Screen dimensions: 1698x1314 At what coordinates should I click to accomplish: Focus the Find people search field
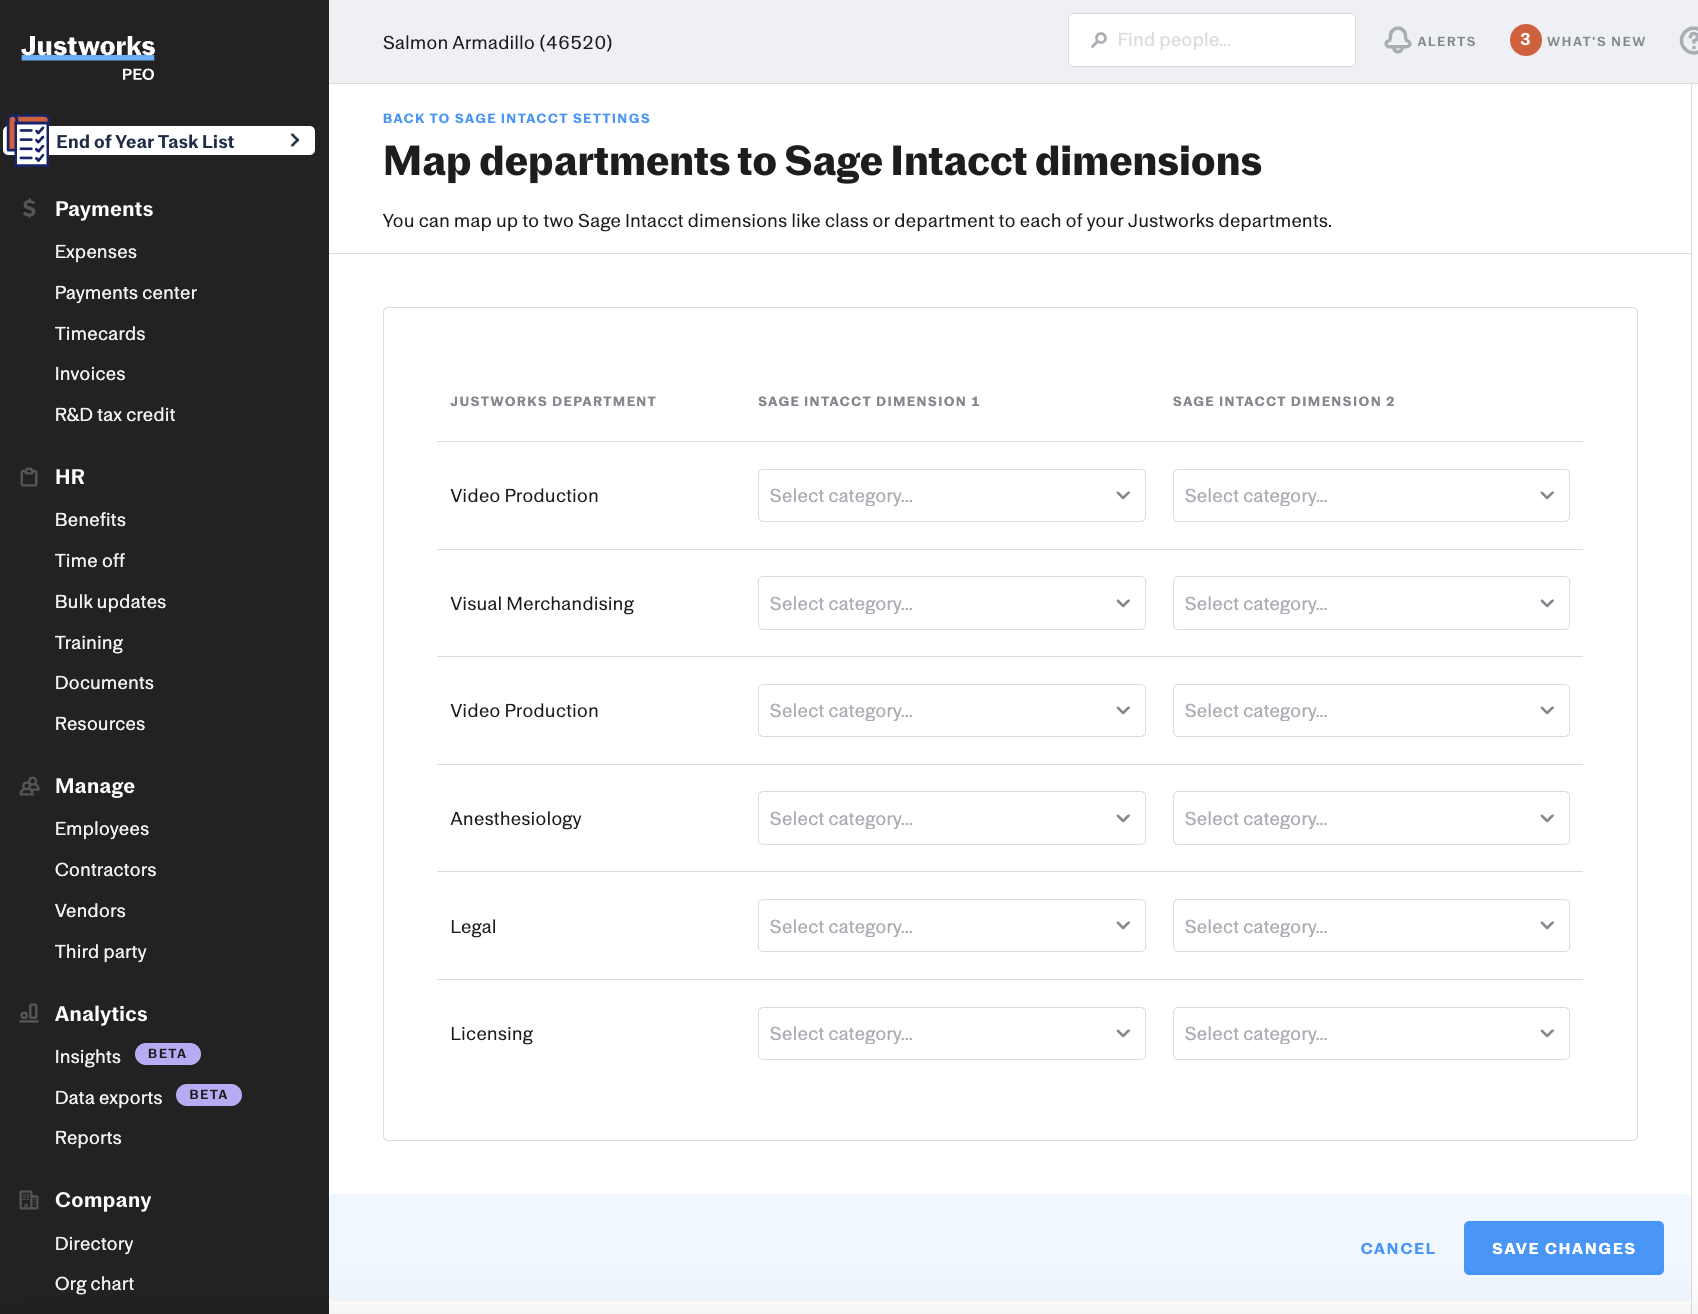pyautogui.click(x=1212, y=40)
